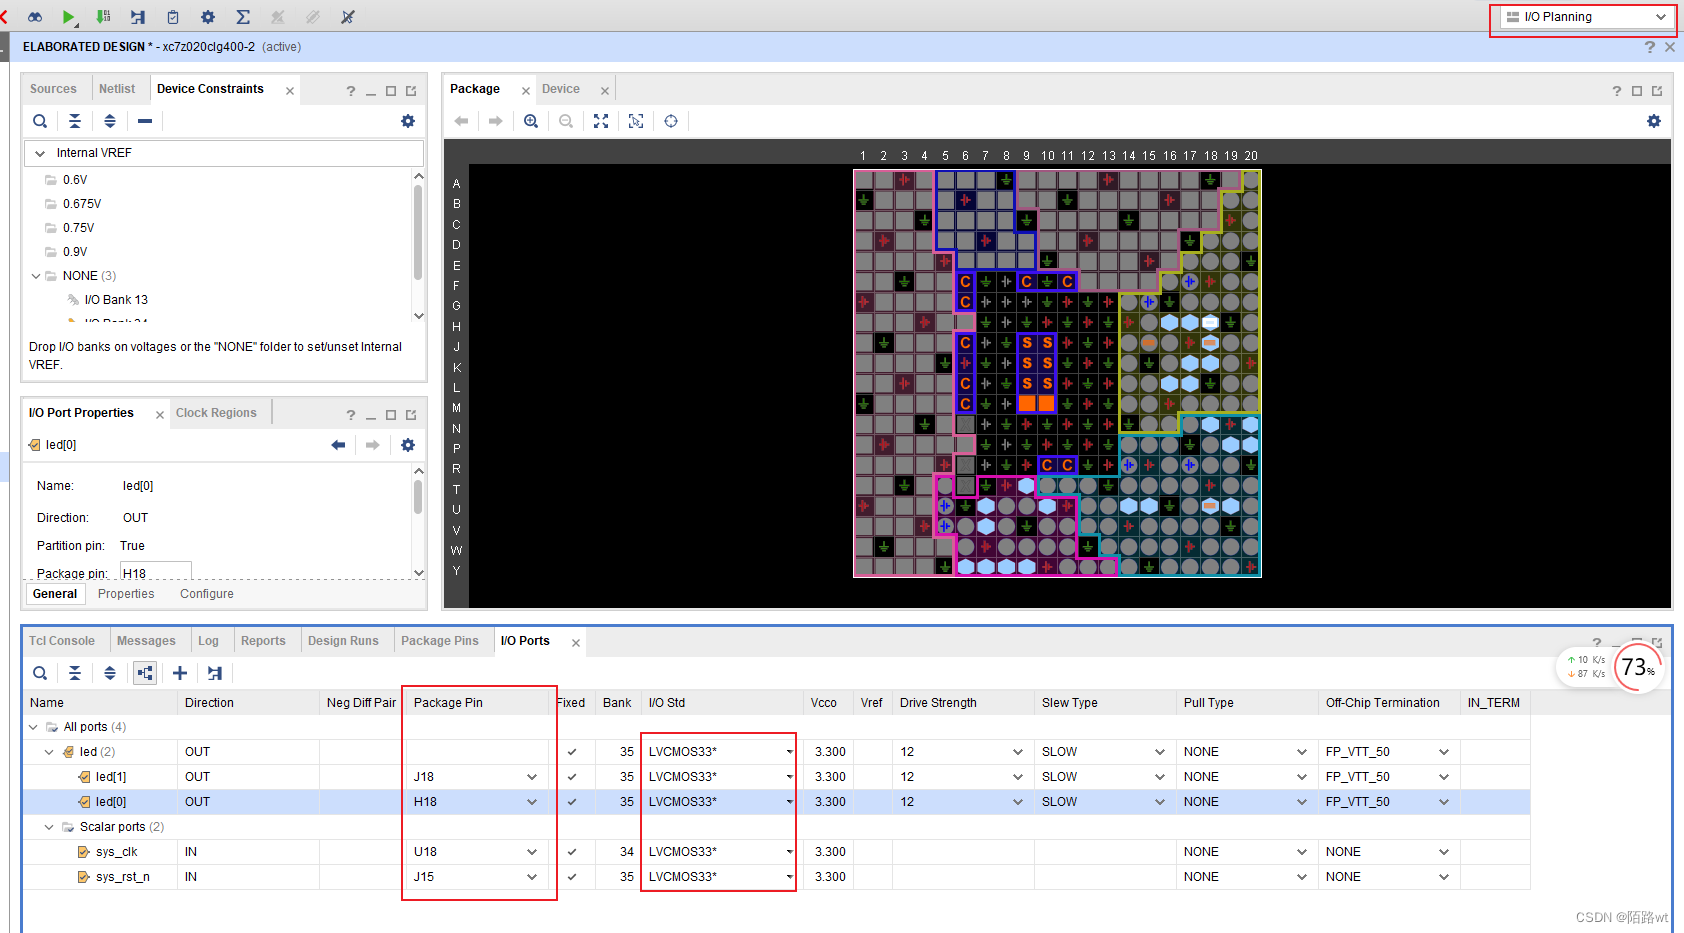Select the 0.75V folder
This screenshot has width=1684, height=933.
[79, 228]
